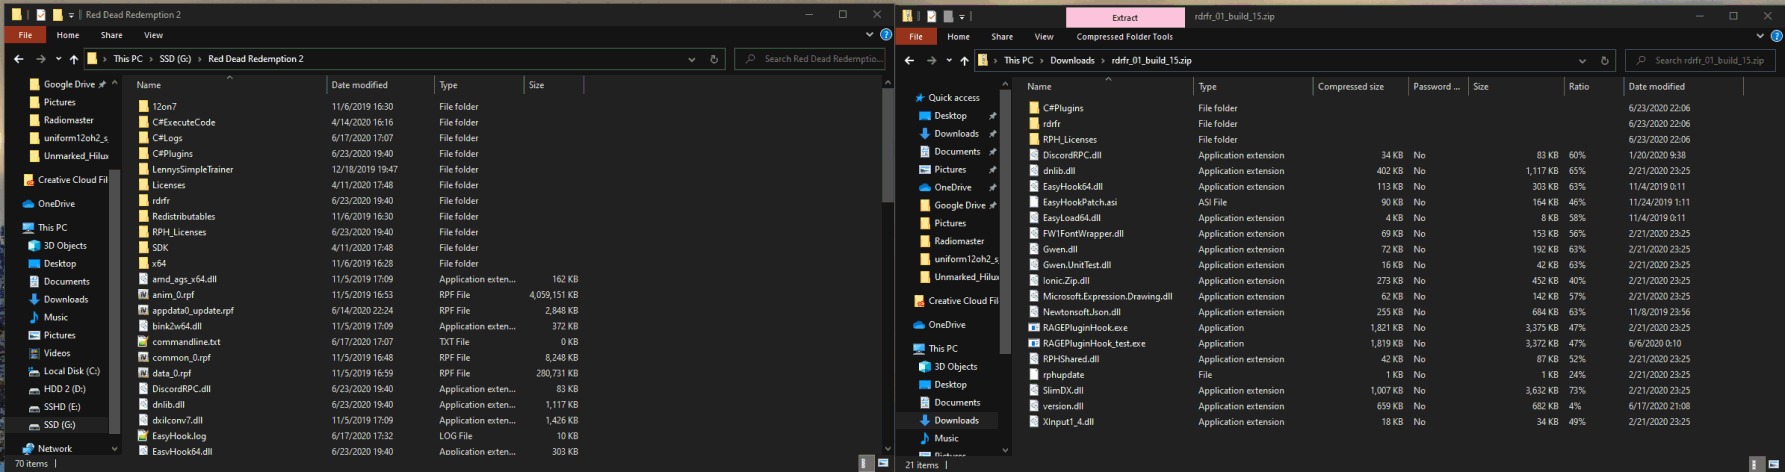Switch zip window to large thumbnails view
This screenshot has width=1785, height=472.
(1774, 464)
